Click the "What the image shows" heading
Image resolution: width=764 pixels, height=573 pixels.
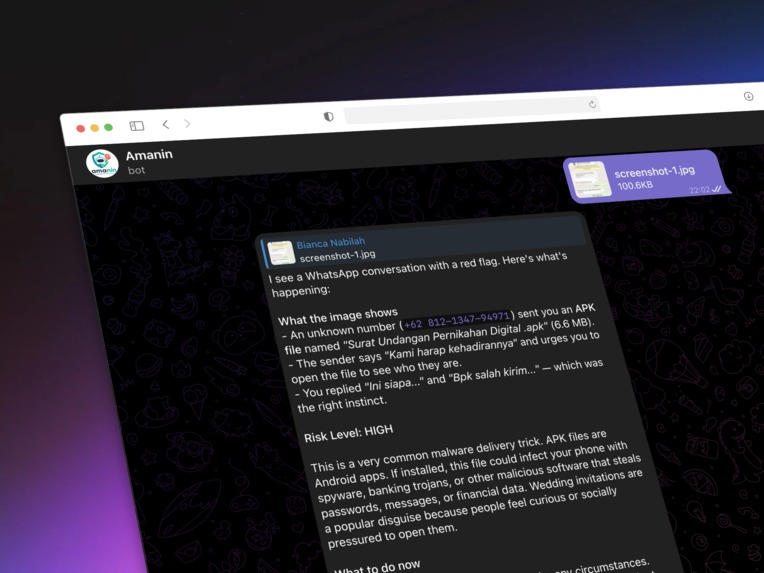pyautogui.click(x=338, y=316)
